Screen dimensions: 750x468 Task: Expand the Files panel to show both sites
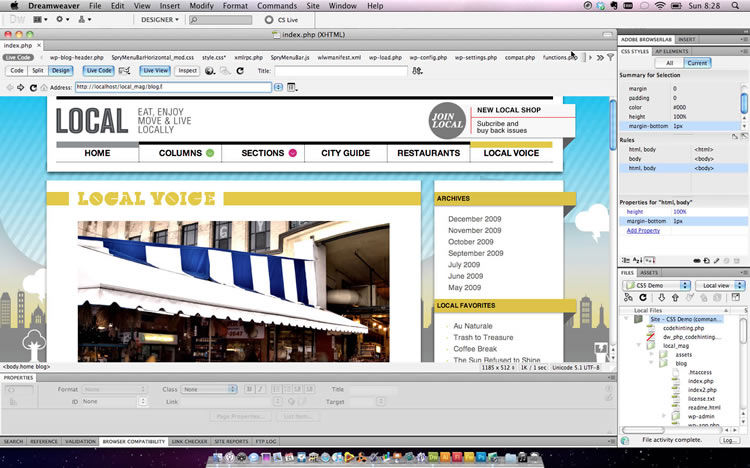click(738, 298)
